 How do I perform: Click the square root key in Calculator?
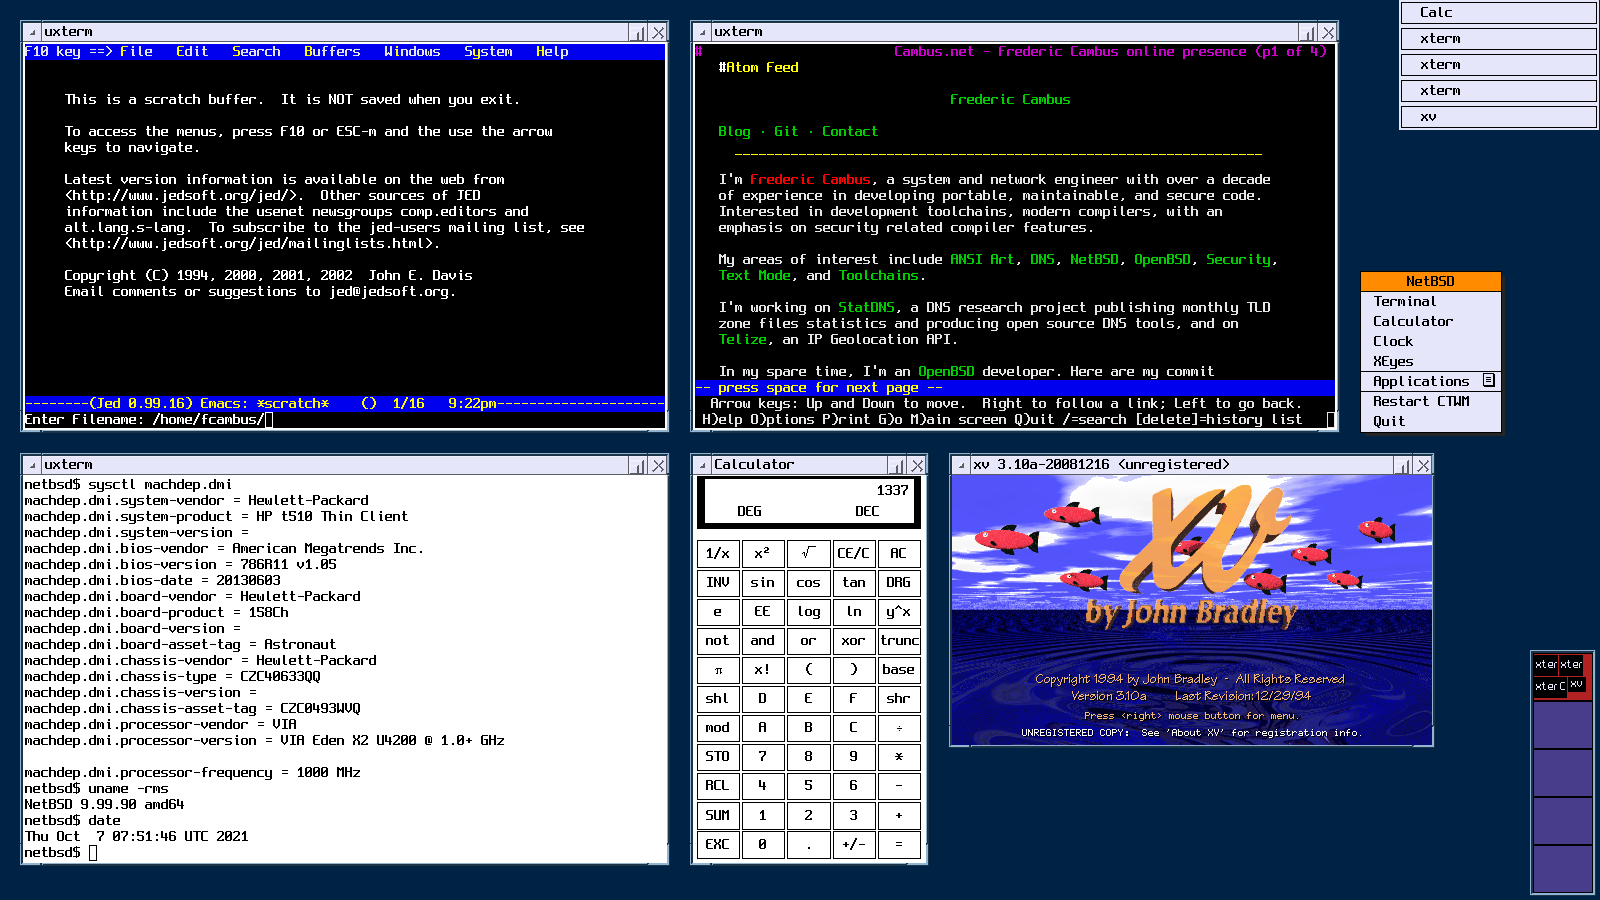point(808,553)
